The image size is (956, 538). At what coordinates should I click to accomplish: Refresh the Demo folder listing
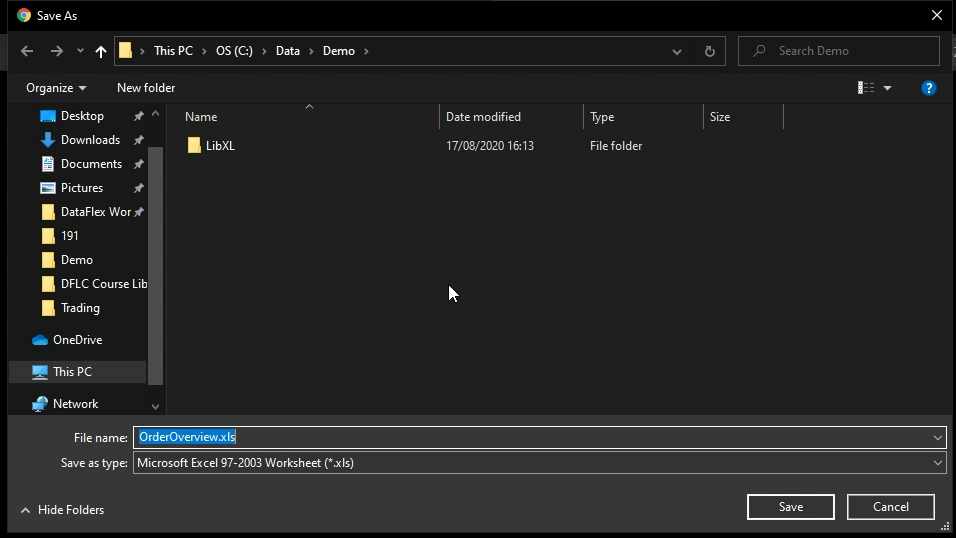point(709,51)
